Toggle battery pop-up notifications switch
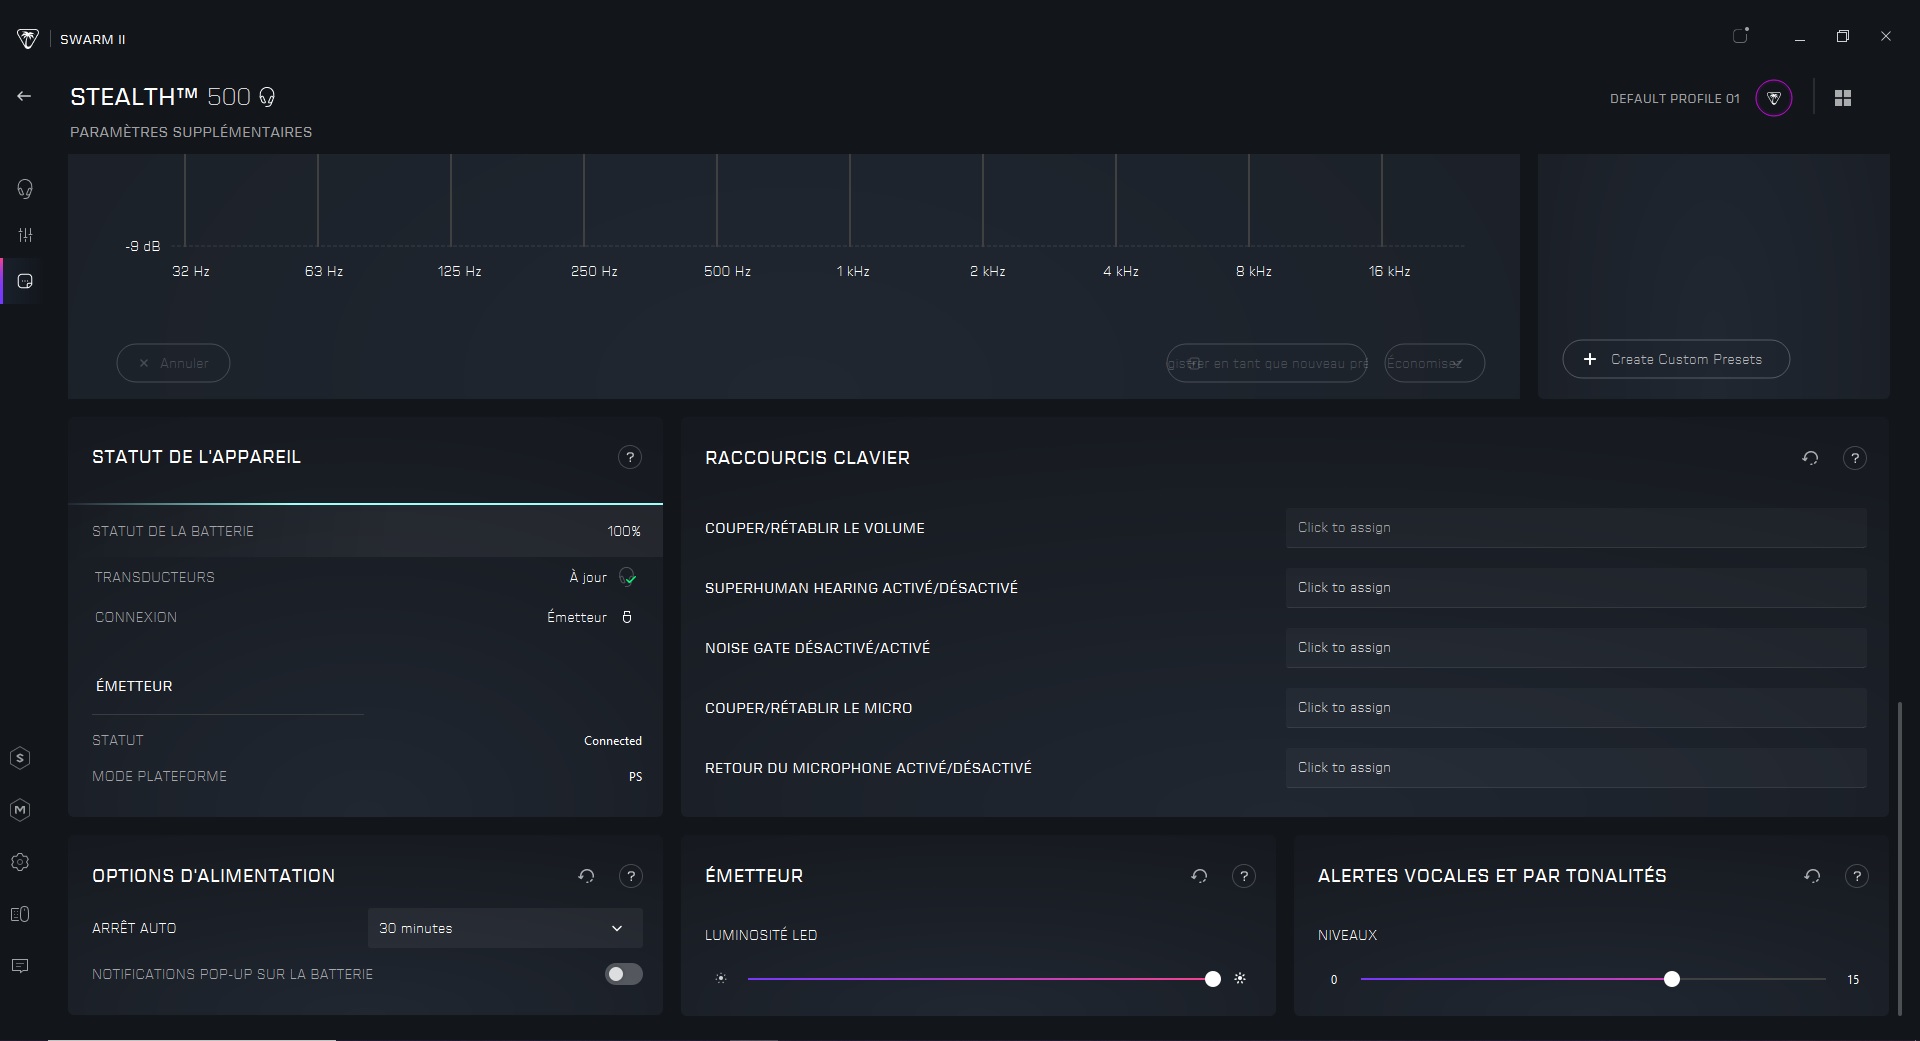The image size is (1920, 1041). (x=623, y=974)
